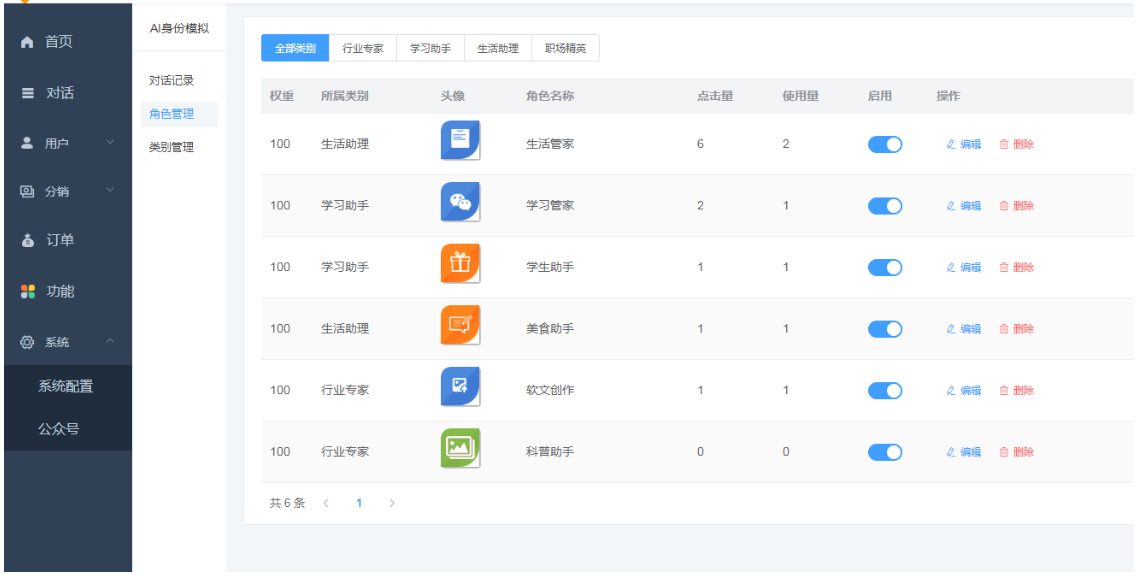Viewport: 1142px width, 576px height.
Task: Open 类别管理 submenu item
Action: click(172, 147)
